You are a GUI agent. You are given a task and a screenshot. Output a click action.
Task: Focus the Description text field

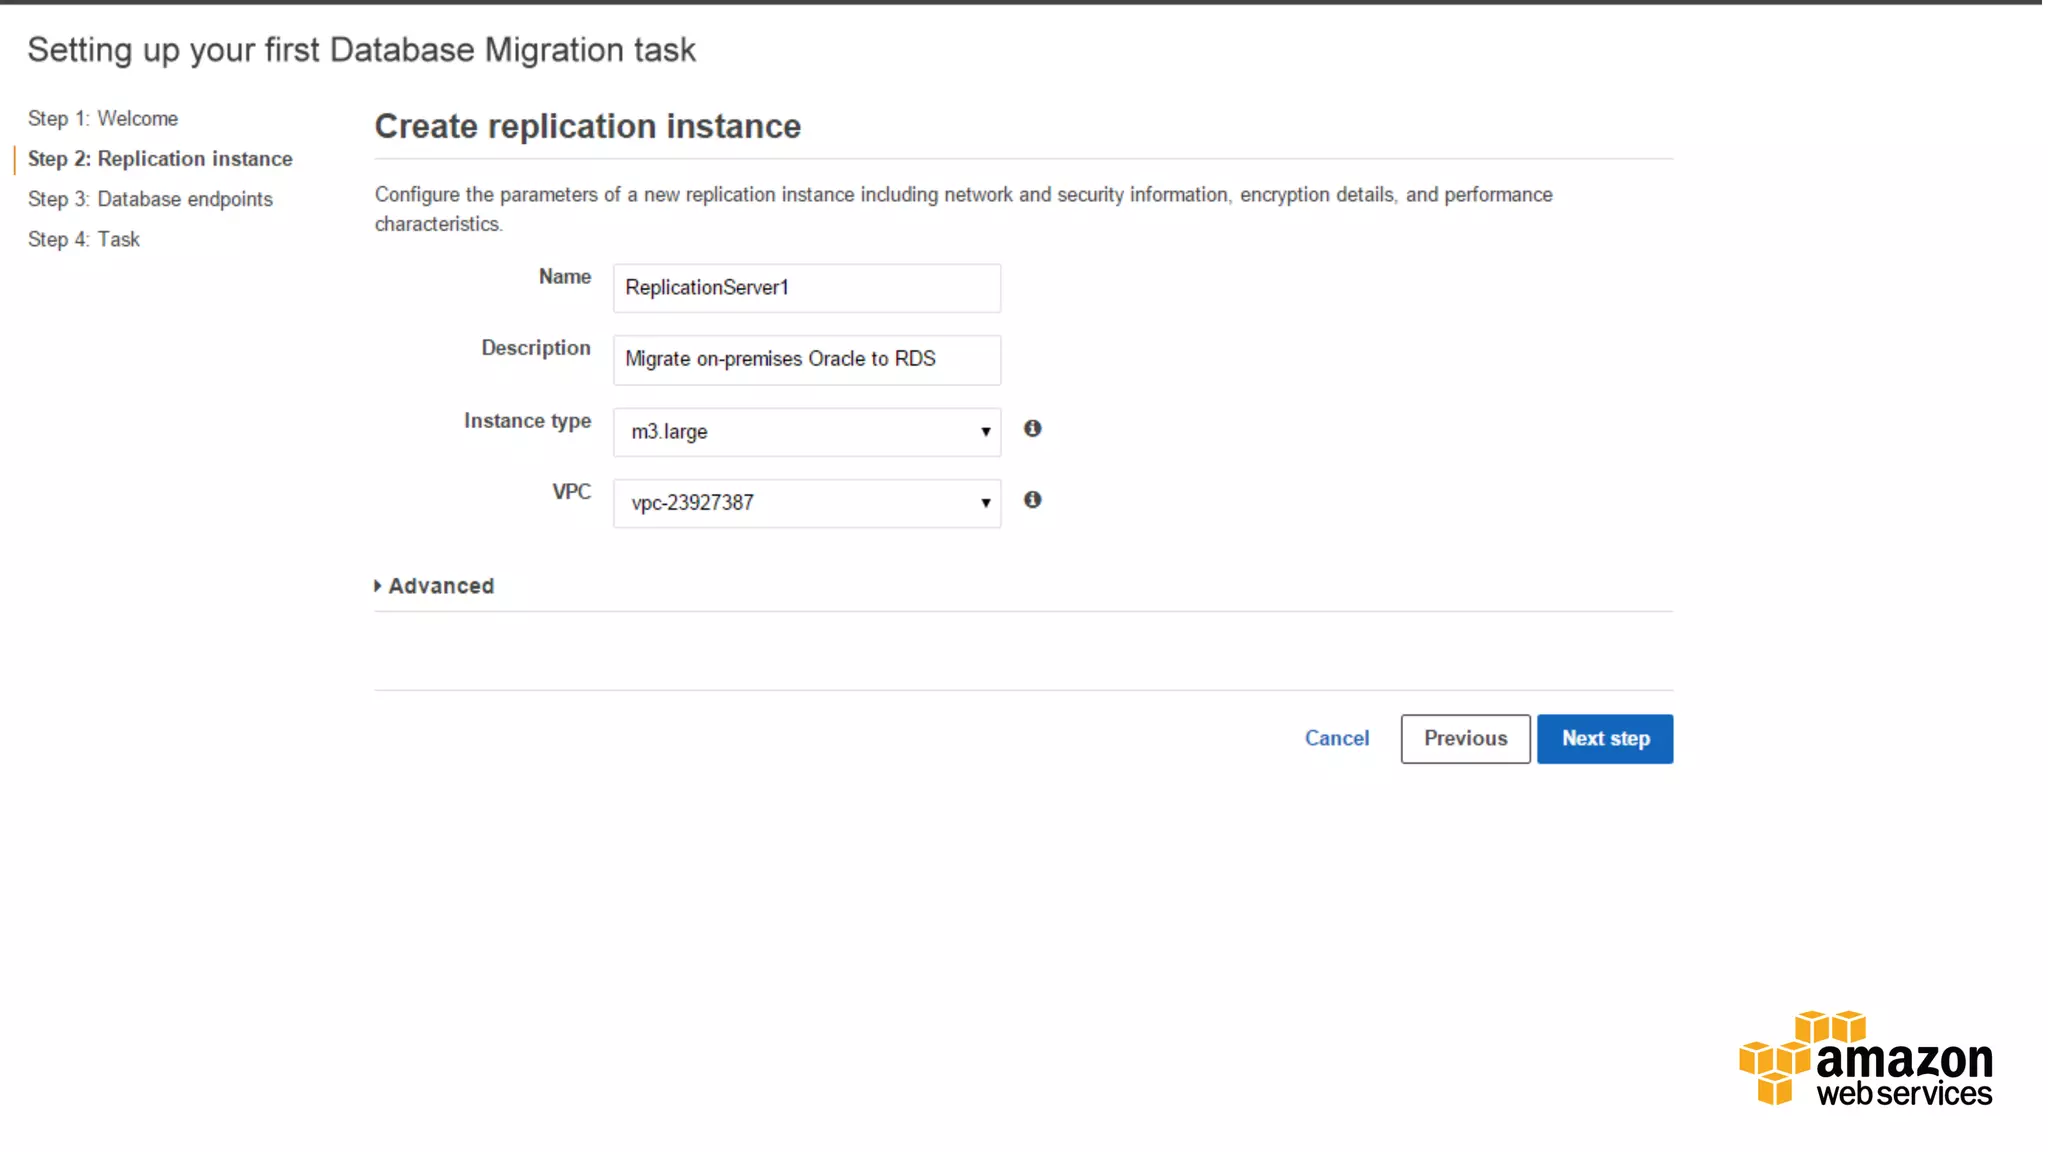click(806, 360)
